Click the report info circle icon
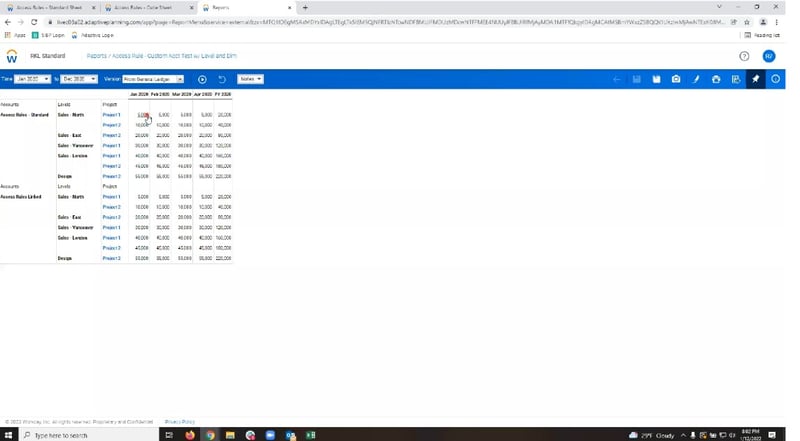 (x=775, y=79)
